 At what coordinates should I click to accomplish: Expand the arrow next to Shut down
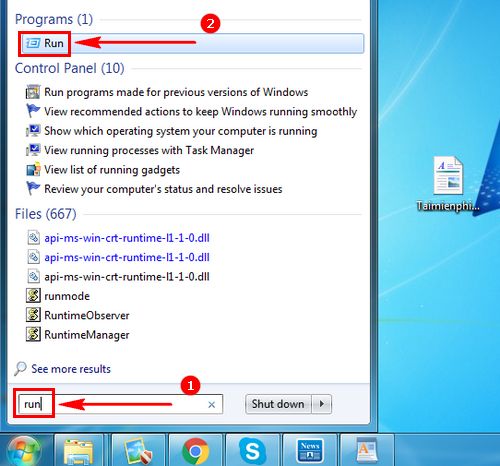[322, 404]
